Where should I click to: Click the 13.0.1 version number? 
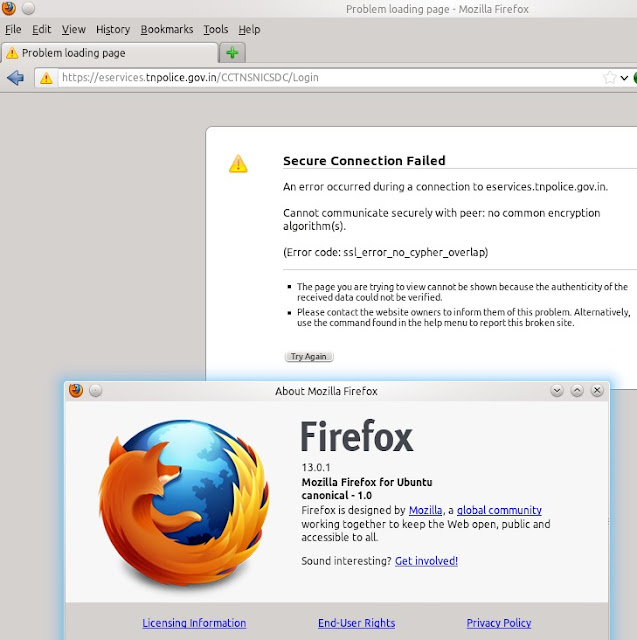(x=316, y=467)
